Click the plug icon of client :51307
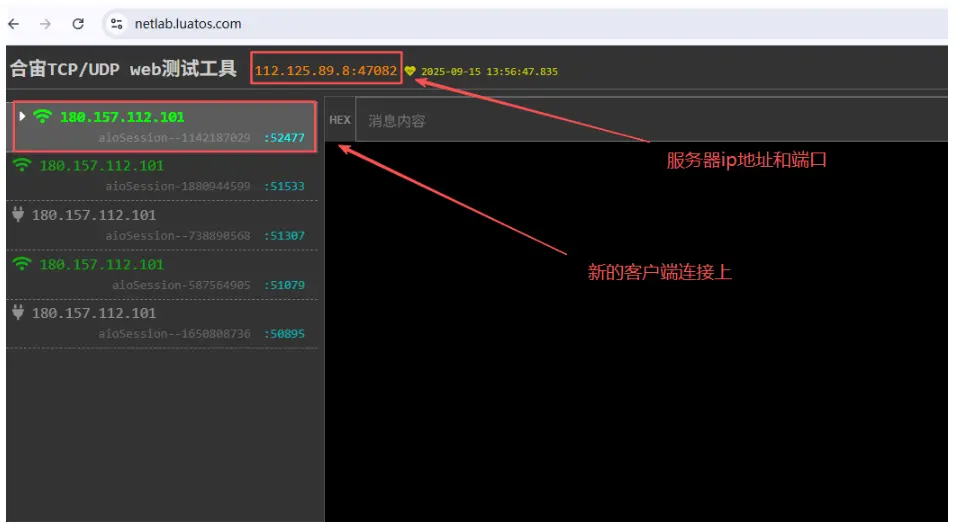Screen dimensions: 956x530 [18, 214]
